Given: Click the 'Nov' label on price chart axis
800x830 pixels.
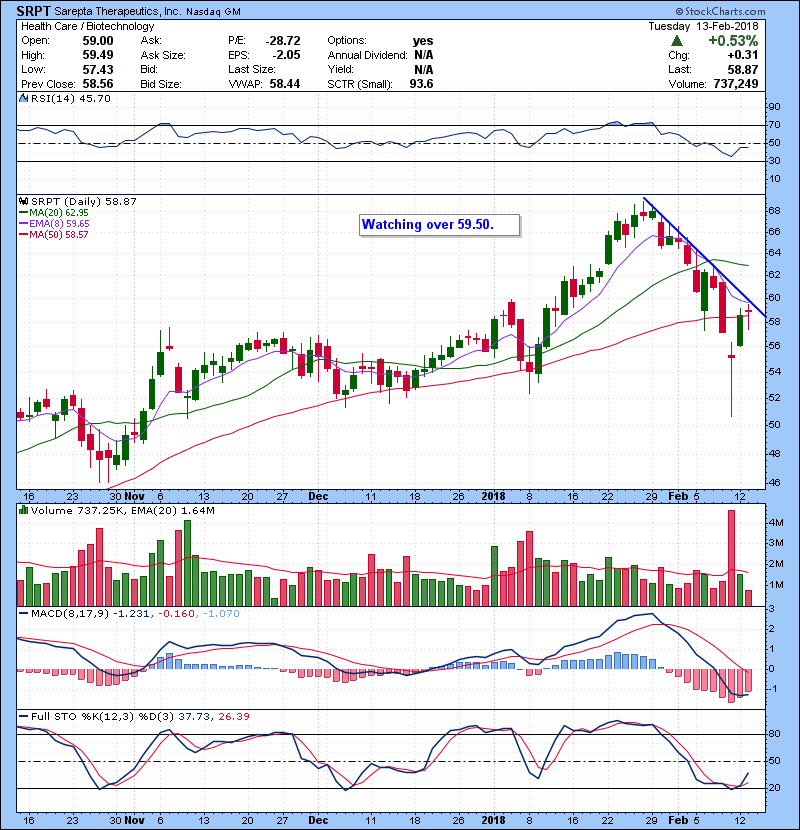Looking at the screenshot, I should point(134,497).
